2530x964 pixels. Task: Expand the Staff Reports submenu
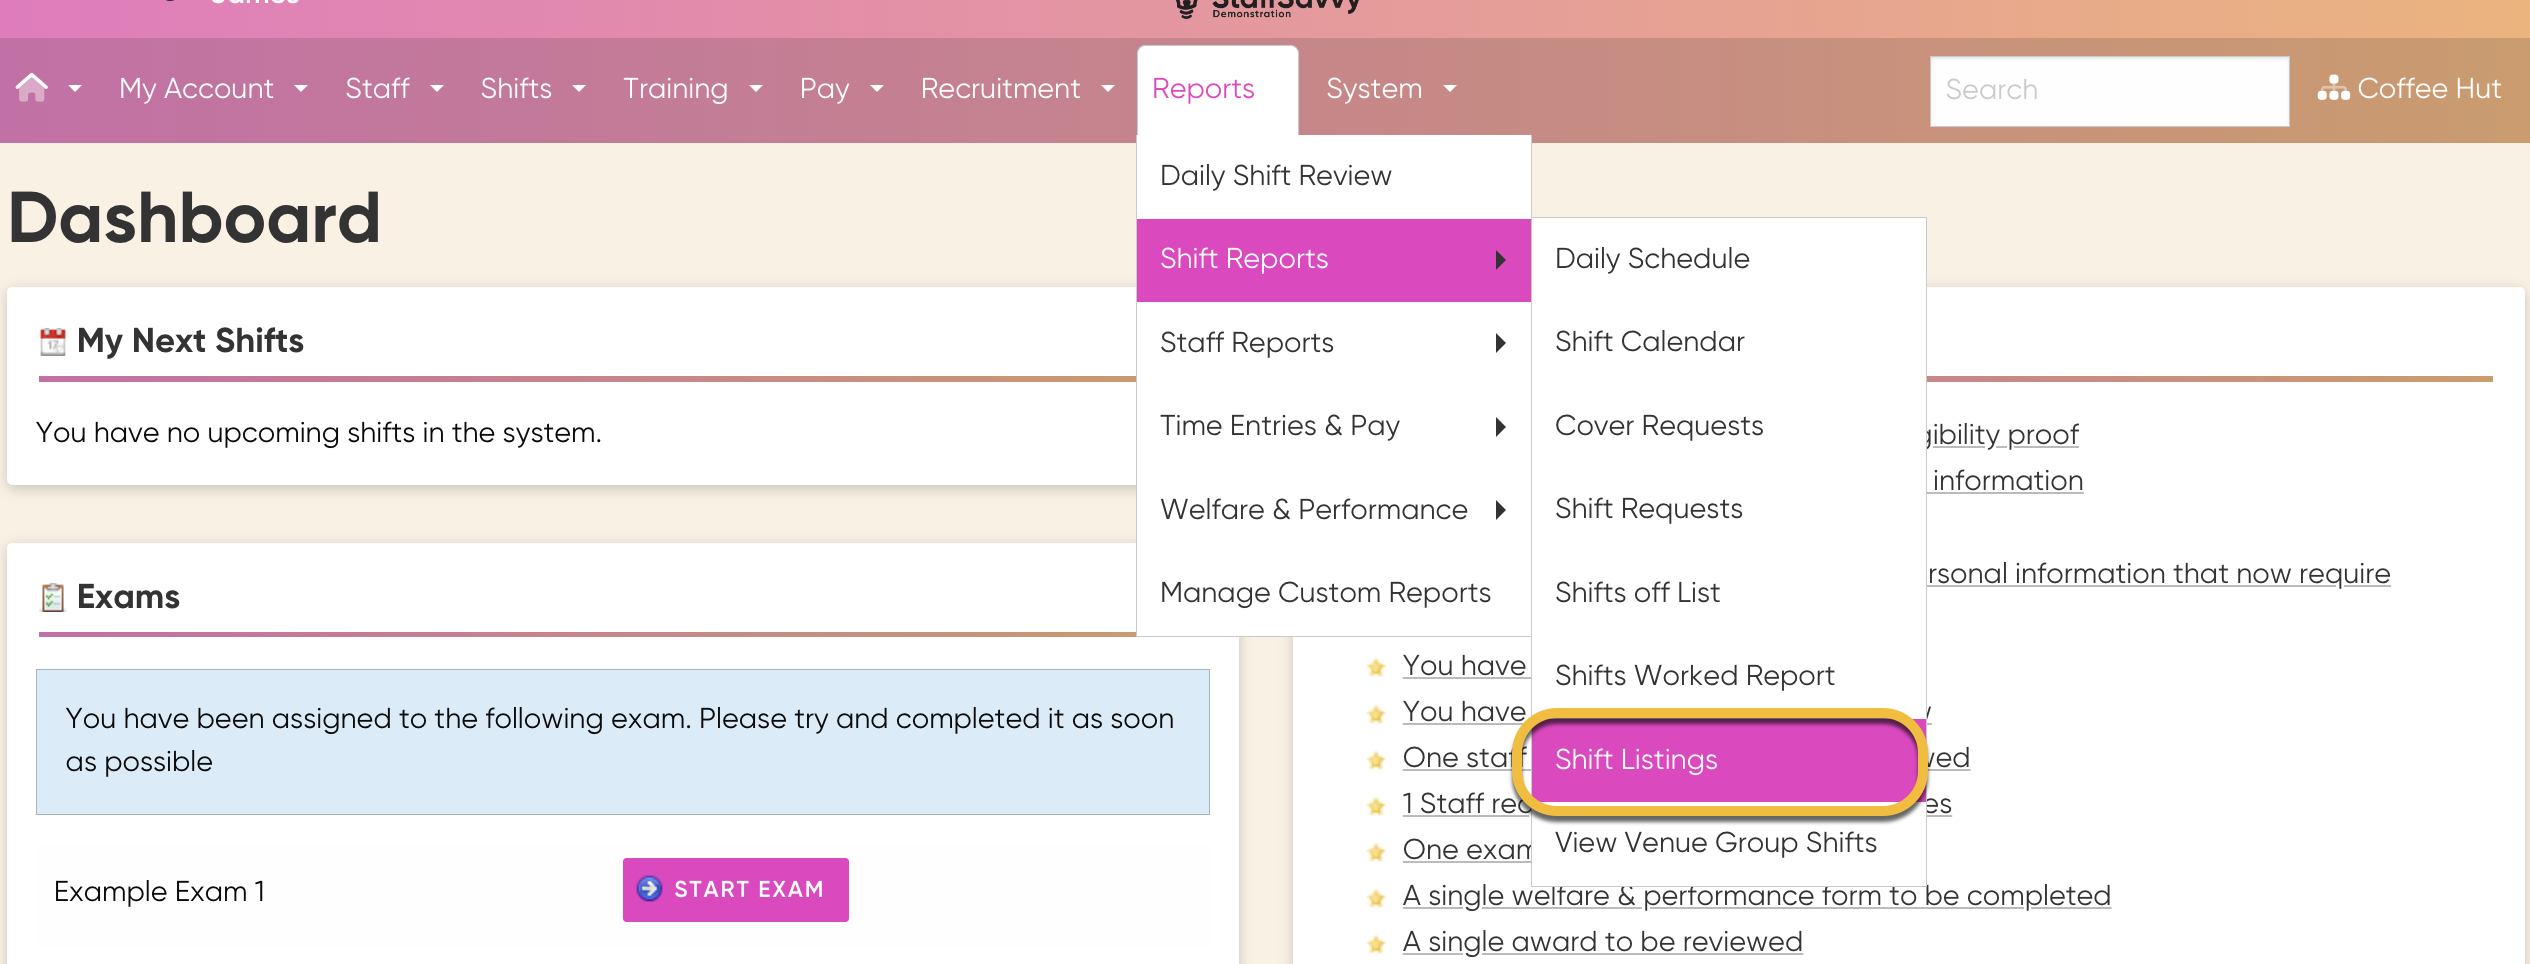[1334, 343]
